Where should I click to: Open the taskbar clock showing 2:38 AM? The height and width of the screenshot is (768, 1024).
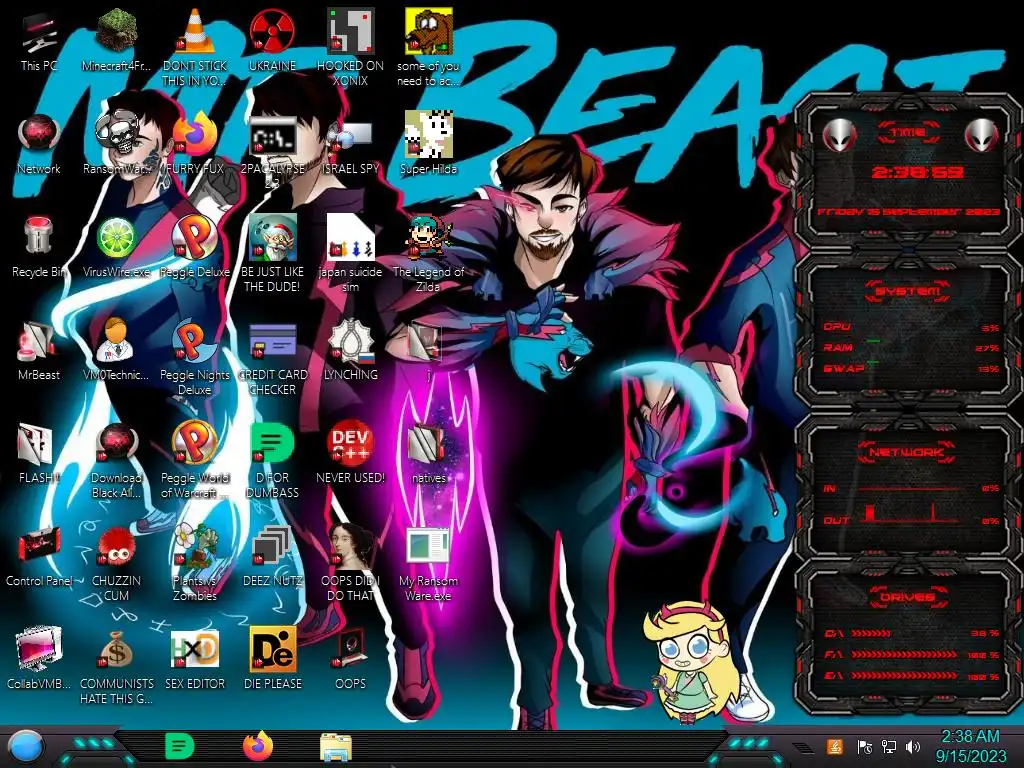(970, 746)
